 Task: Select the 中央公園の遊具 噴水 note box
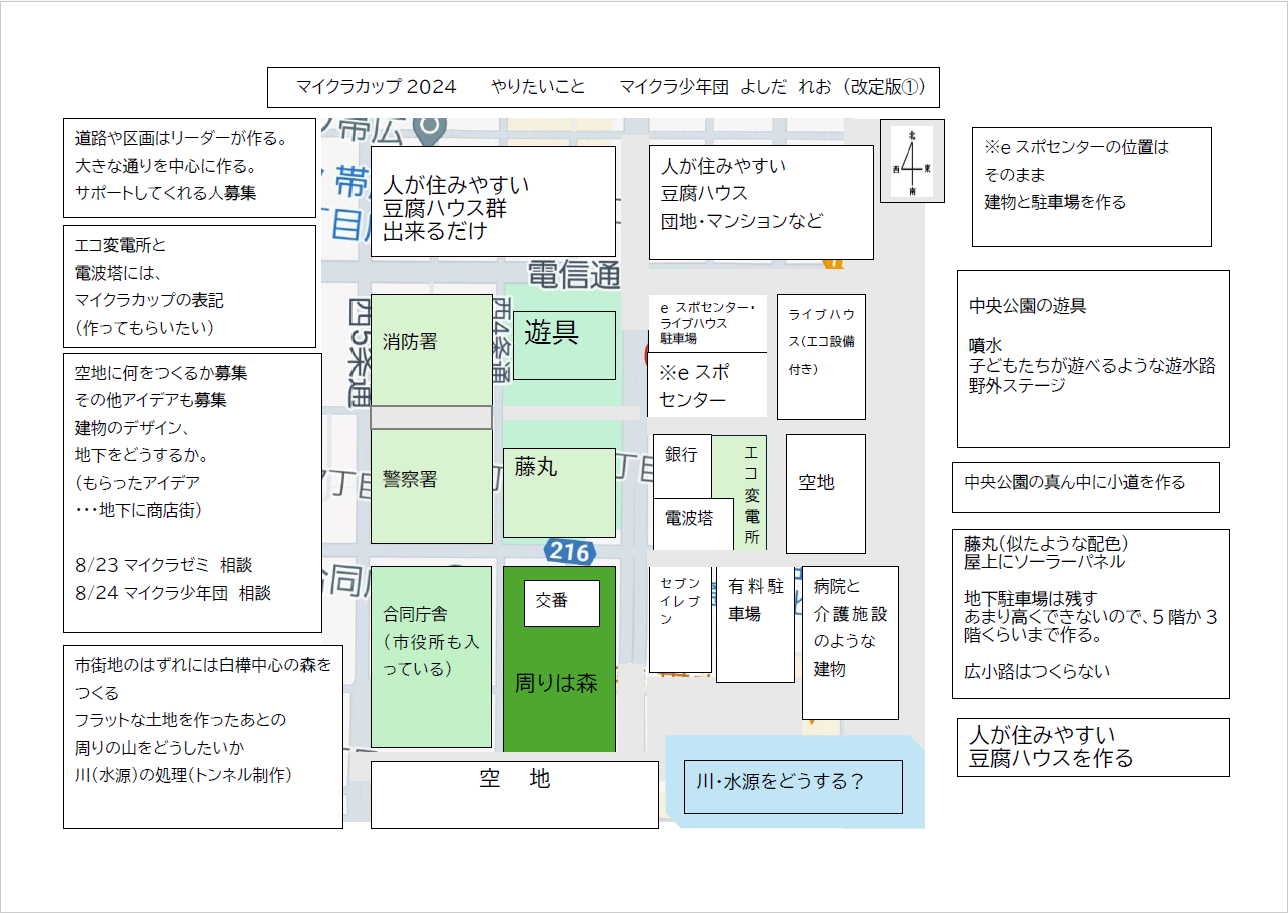coord(1093,359)
